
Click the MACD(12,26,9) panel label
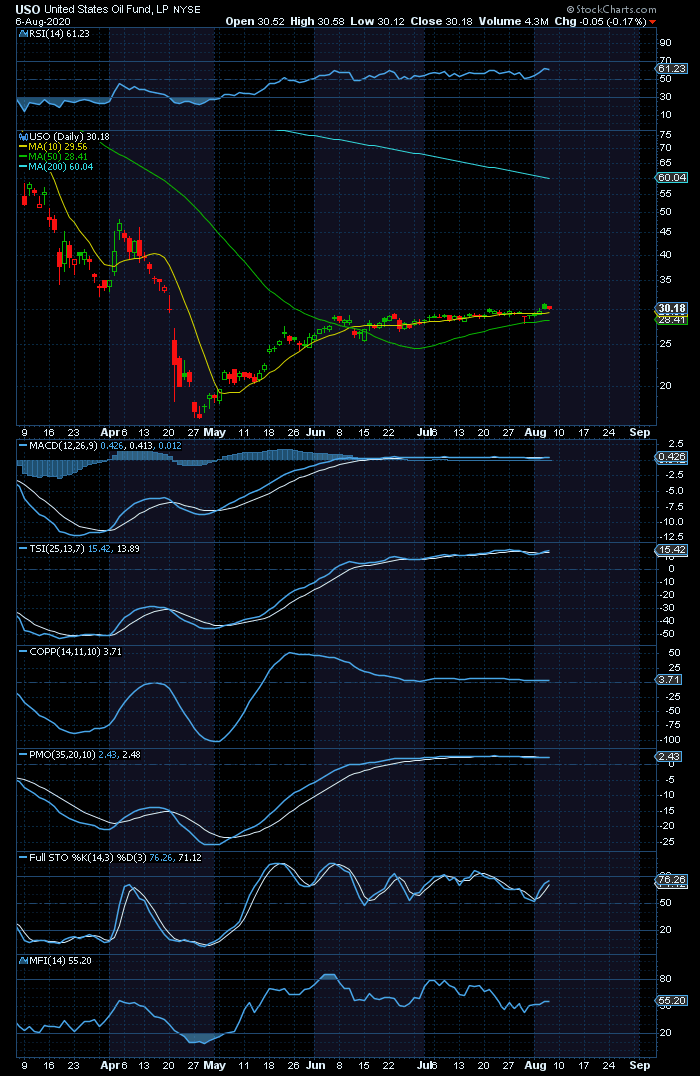63,446
